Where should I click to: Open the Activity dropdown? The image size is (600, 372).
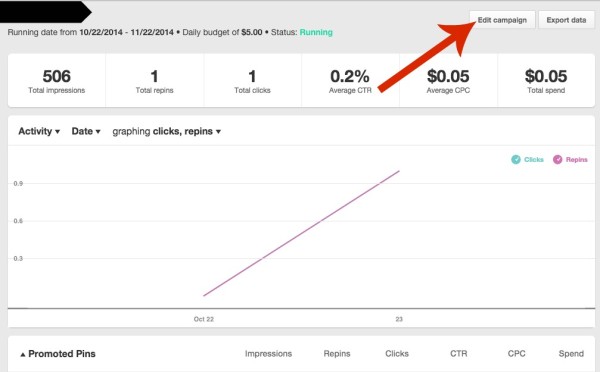[x=39, y=131]
